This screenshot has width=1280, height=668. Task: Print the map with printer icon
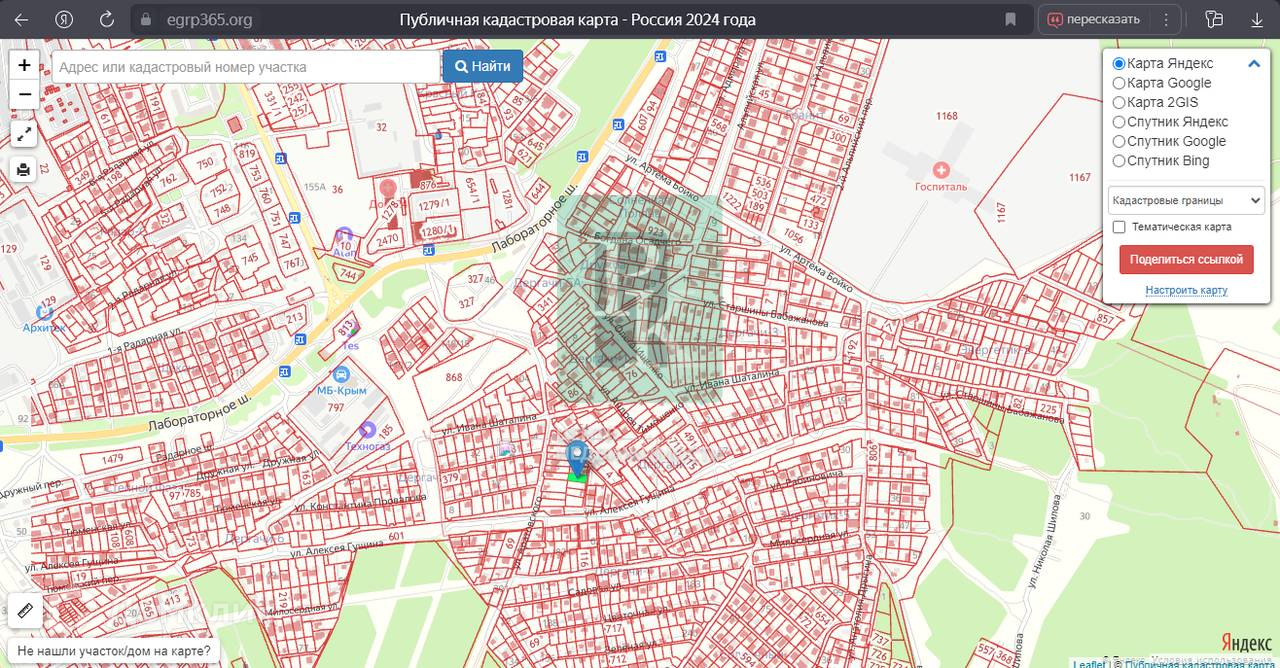coord(24,169)
